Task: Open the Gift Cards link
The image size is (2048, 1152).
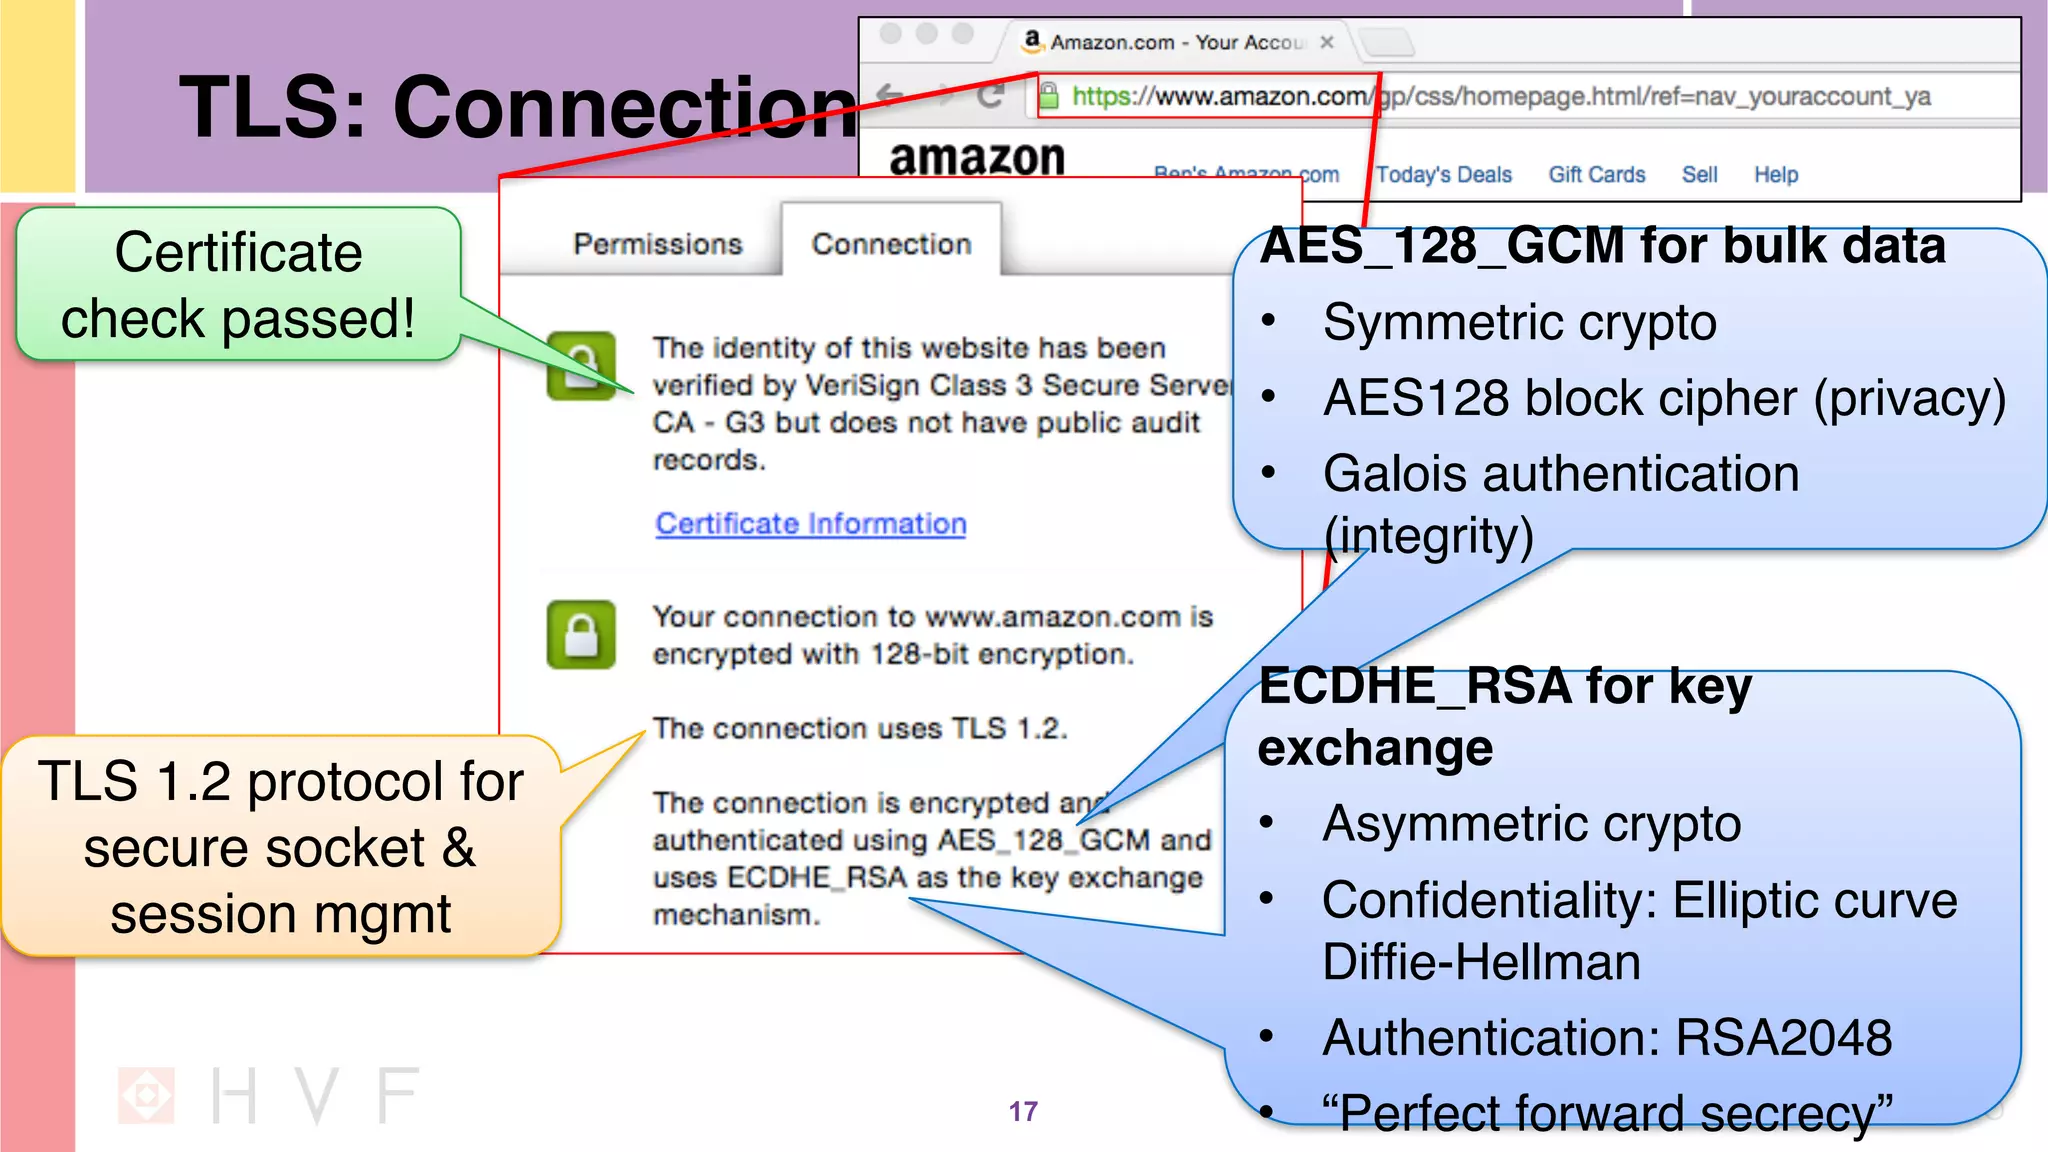Action: 1596,175
